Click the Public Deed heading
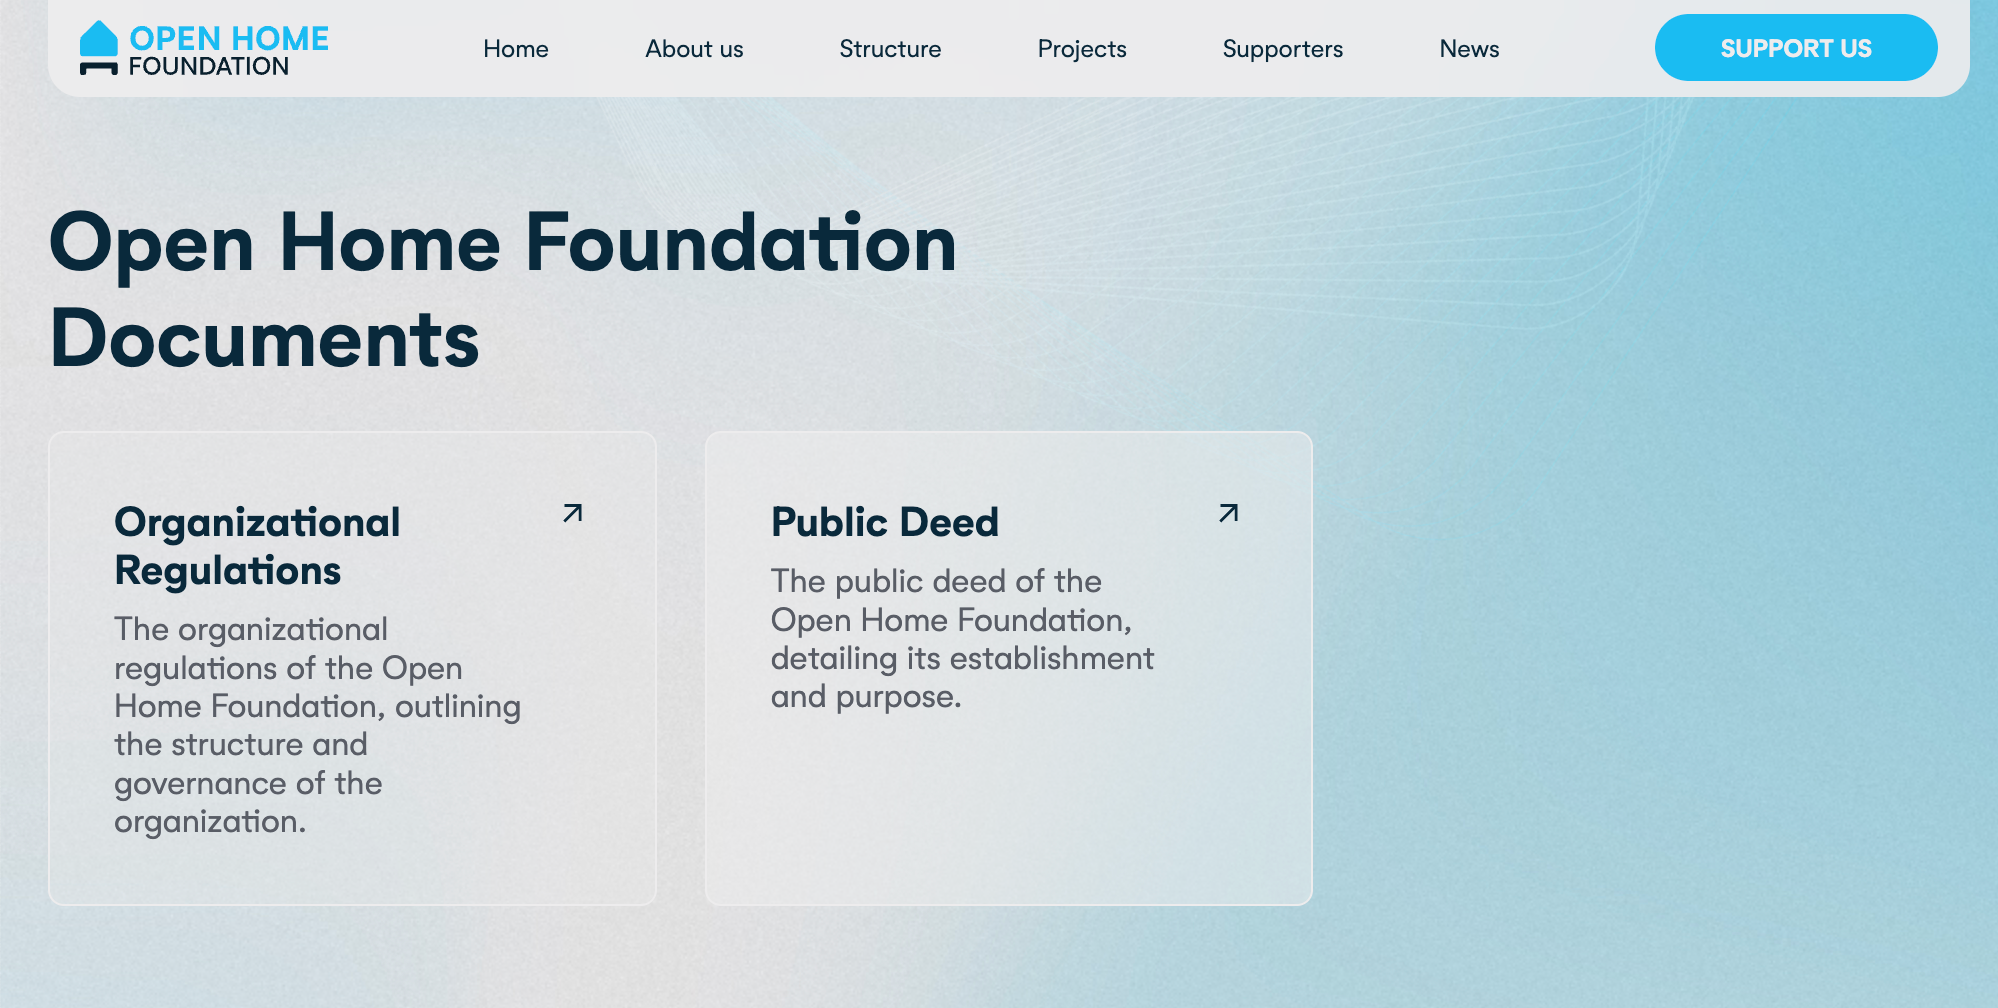 (884, 522)
